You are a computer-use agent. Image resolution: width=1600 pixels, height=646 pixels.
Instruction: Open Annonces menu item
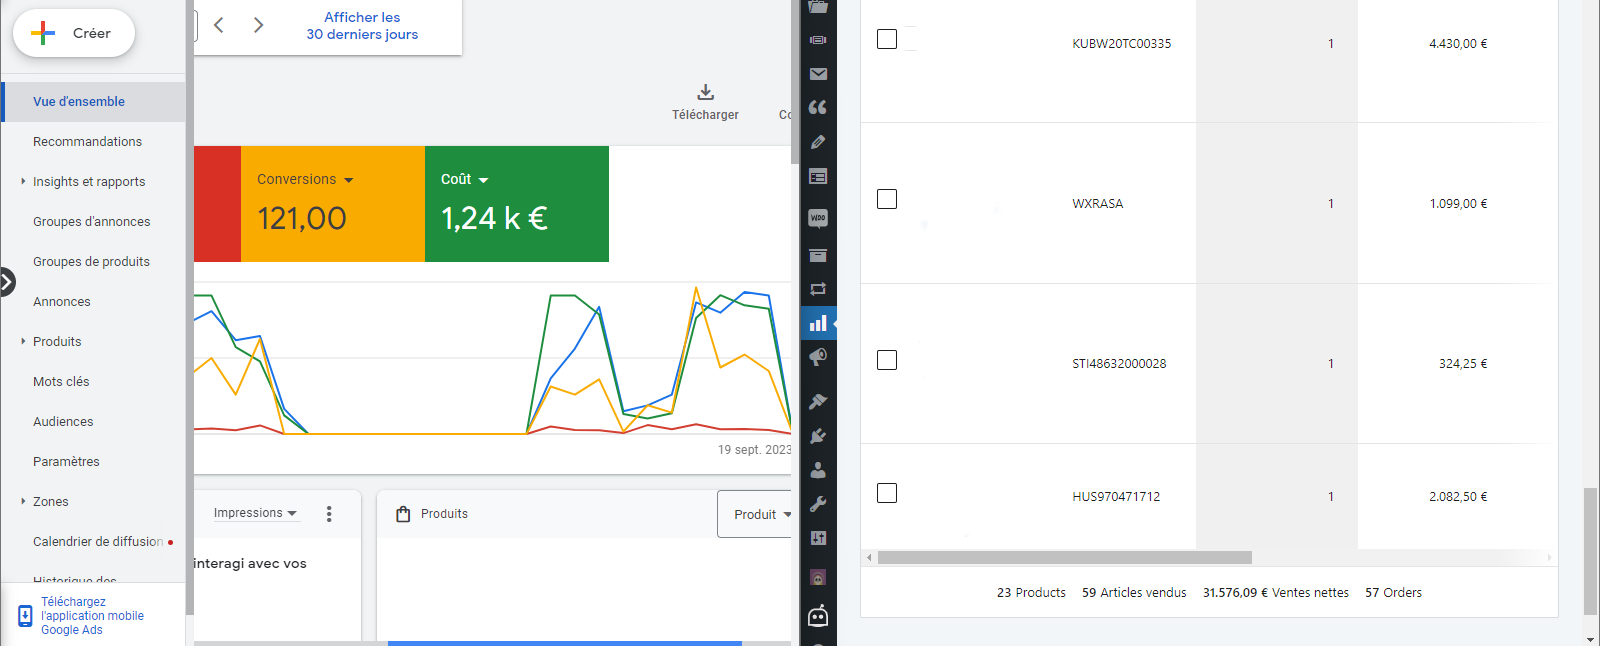(x=61, y=302)
